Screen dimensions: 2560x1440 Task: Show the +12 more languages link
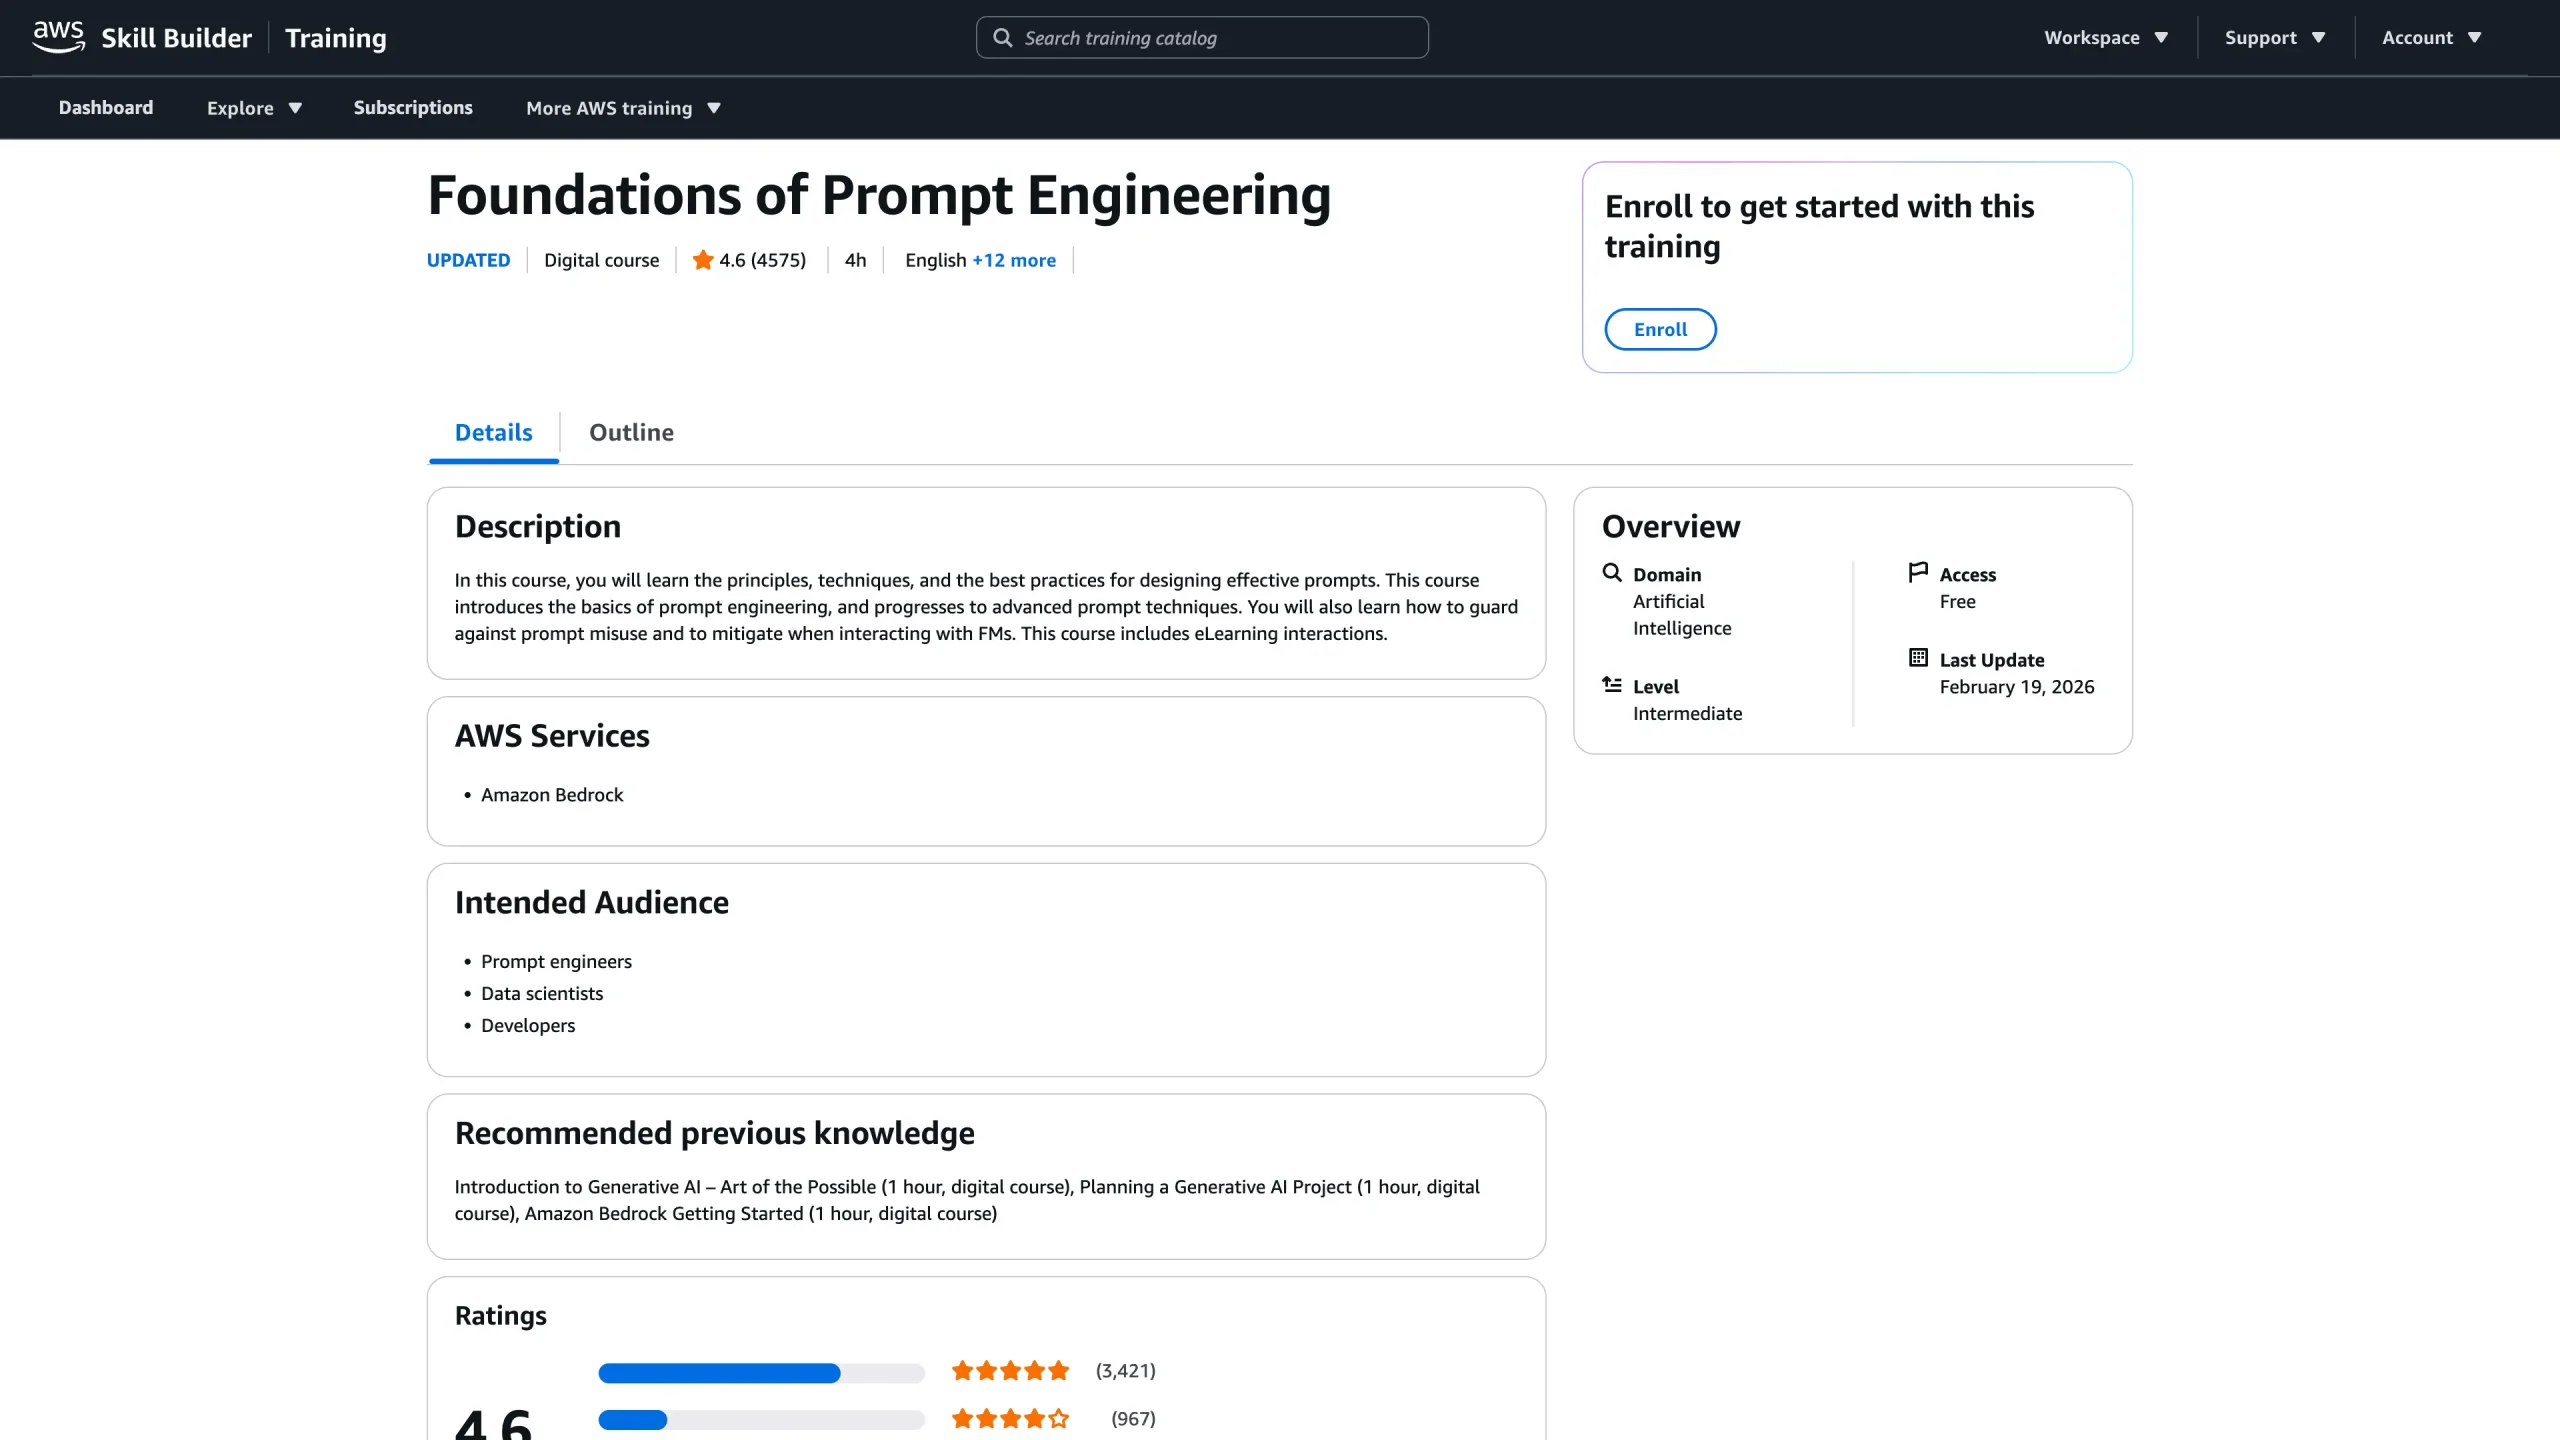(1014, 260)
